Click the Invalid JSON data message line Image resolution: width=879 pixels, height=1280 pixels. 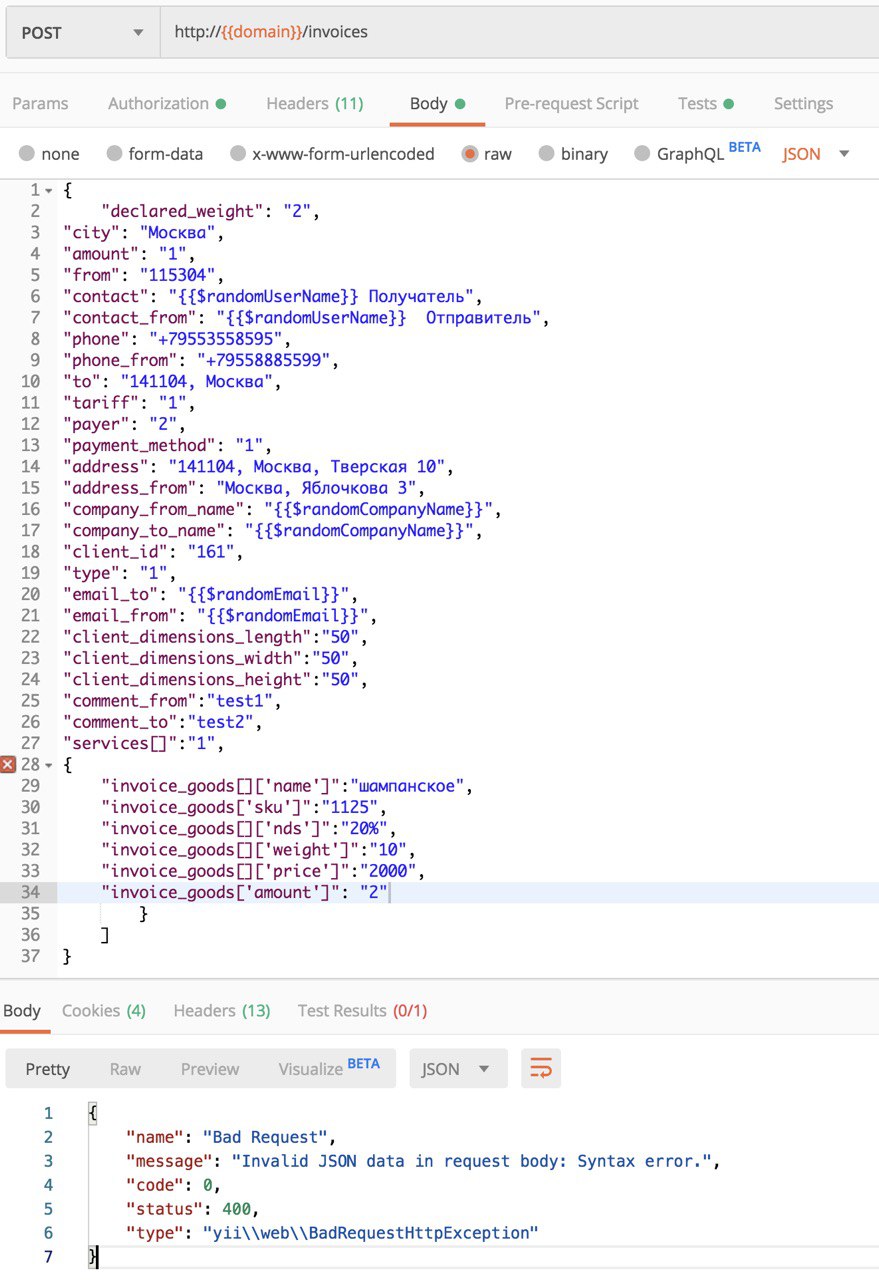click(x=423, y=1161)
